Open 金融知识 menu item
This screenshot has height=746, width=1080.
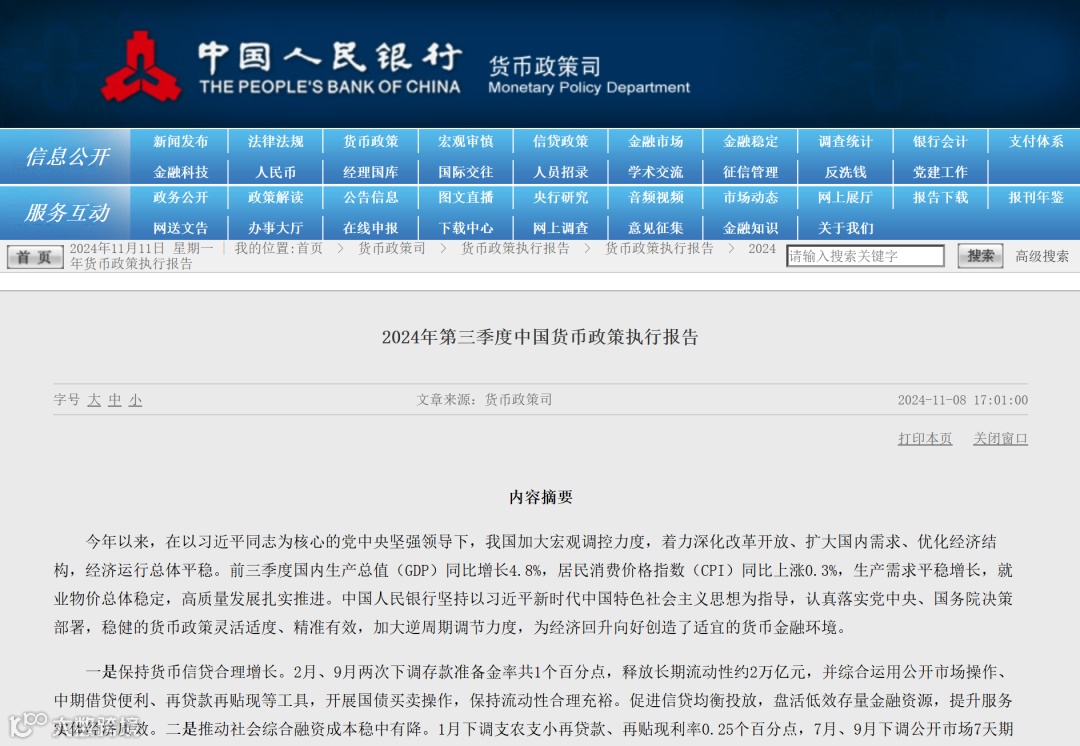click(751, 228)
